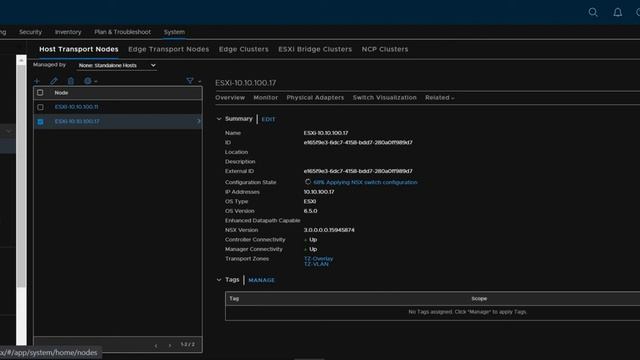Click the 1-2 / 2 page counter
Viewport: 640px width, 360px height.
click(188, 344)
